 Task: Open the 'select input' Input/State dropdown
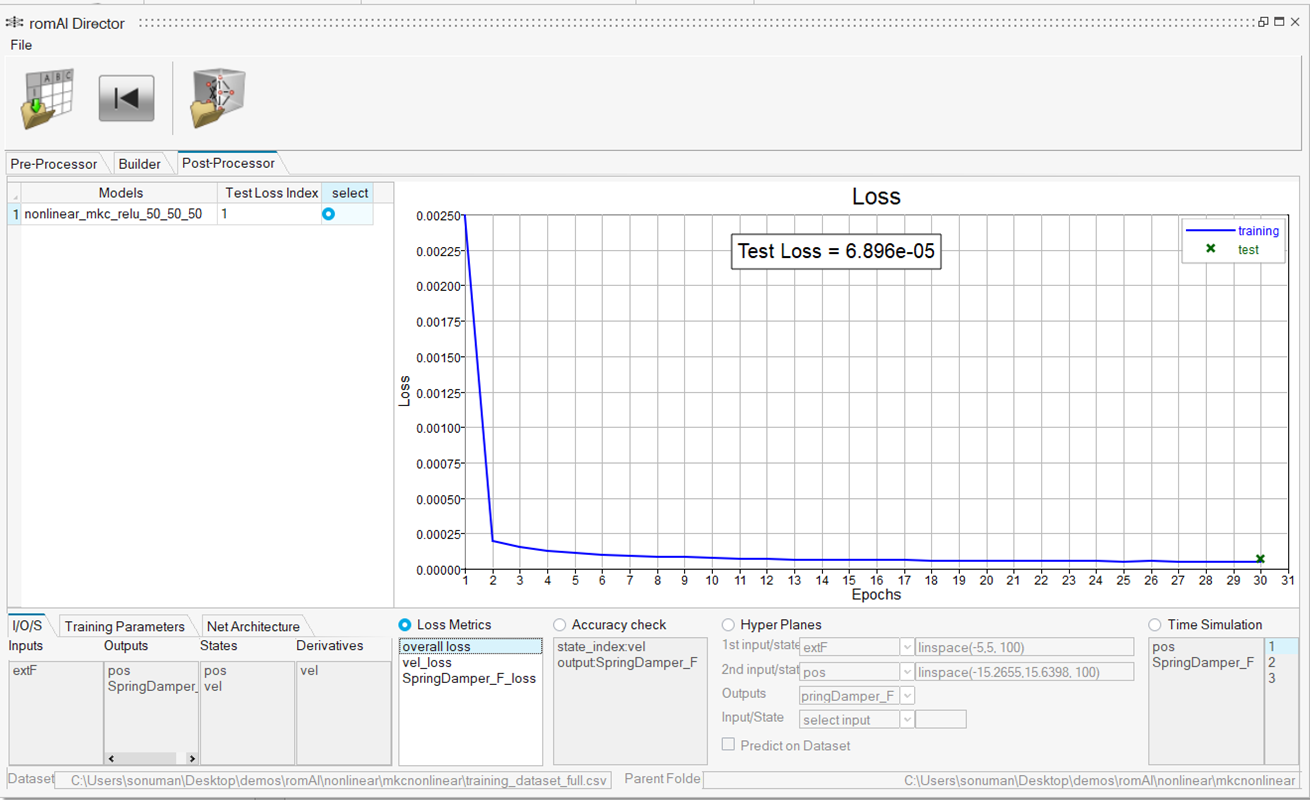point(906,720)
